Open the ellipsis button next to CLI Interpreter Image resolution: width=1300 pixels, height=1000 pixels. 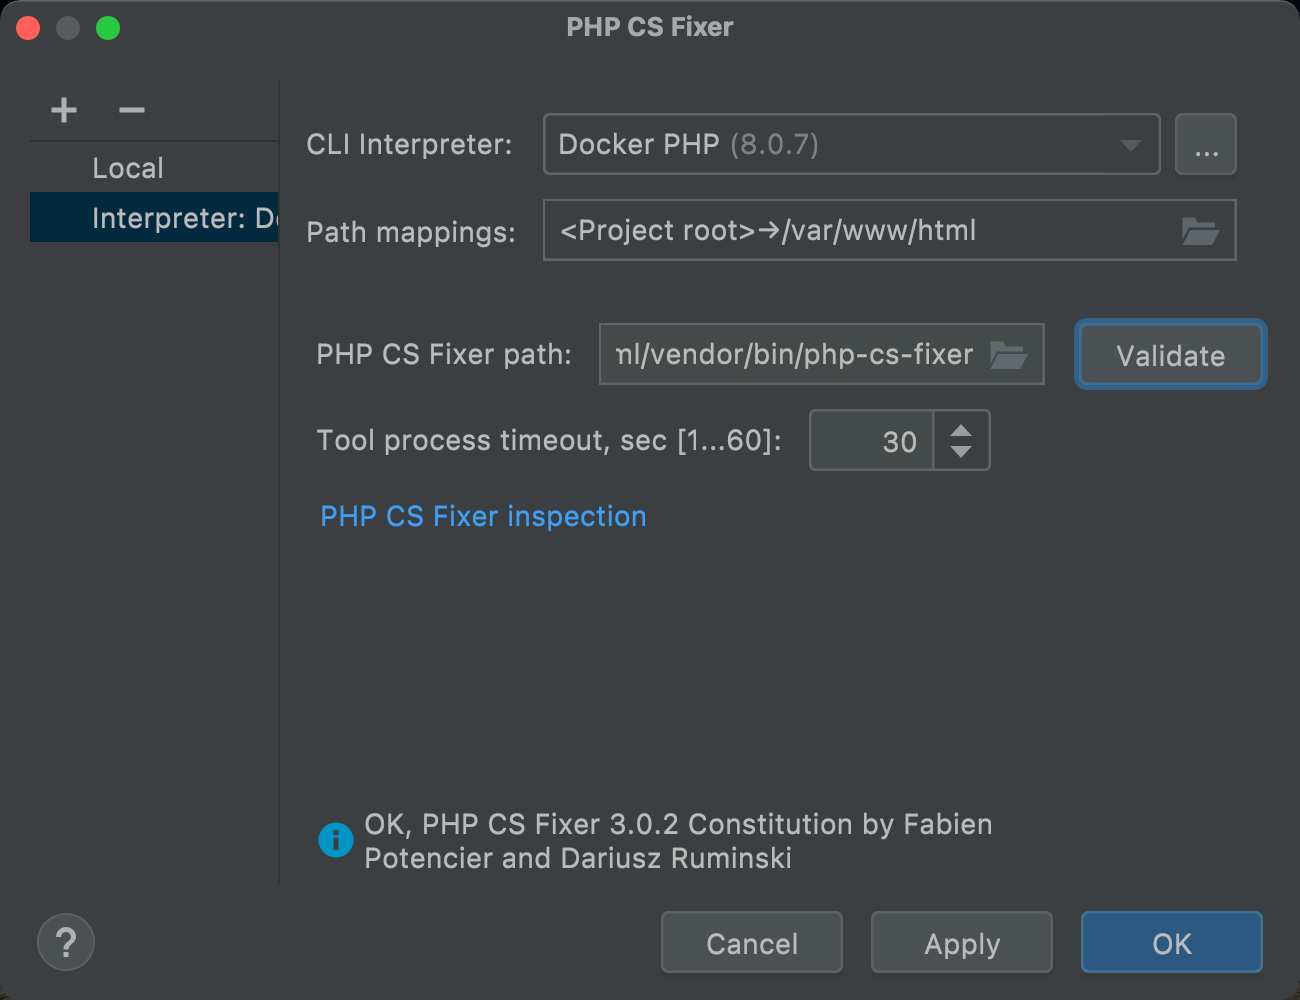1205,145
